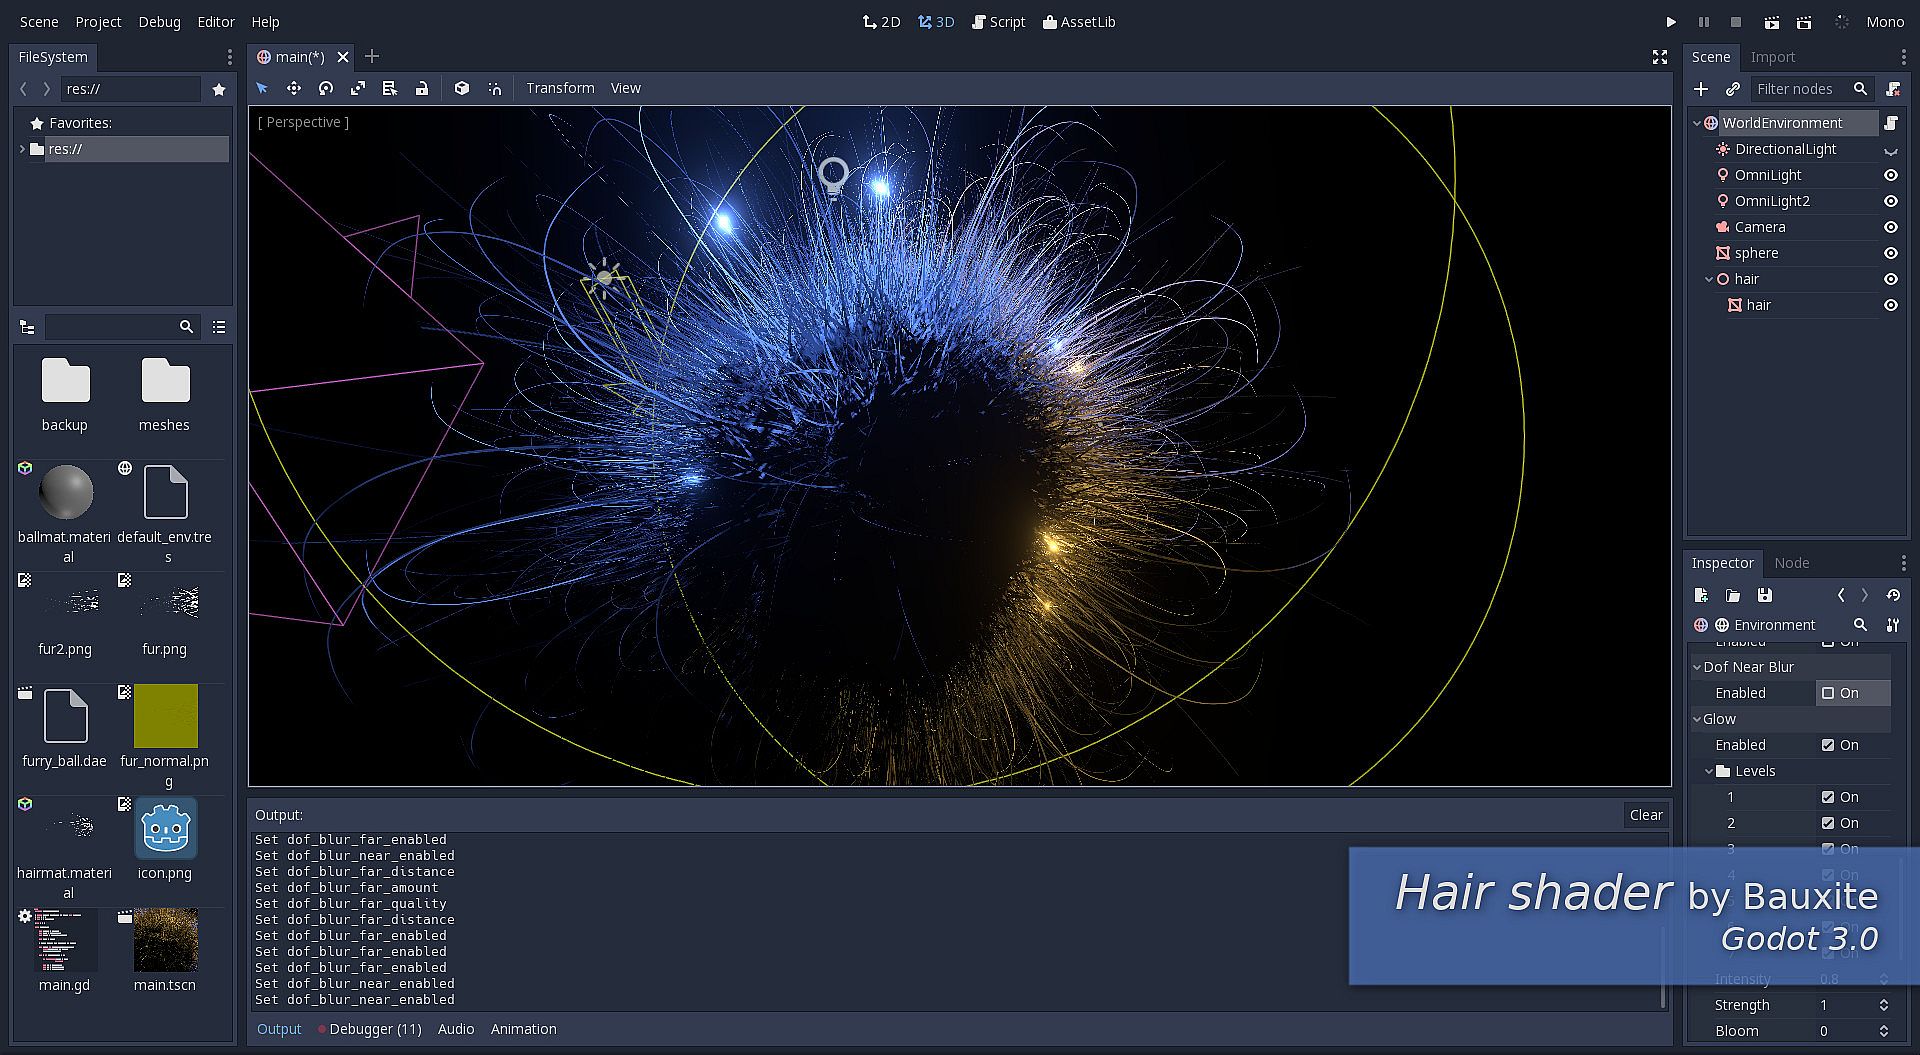Viewport: 1920px width, 1055px height.
Task: Click the lock selected object icon
Action: (422, 89)
